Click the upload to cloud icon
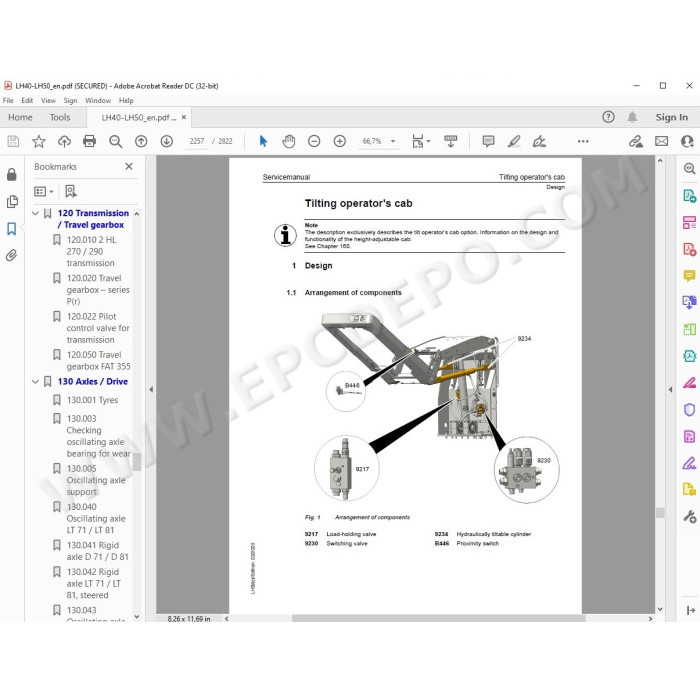The width and height of the screenshot is (700, 700). 64,142
